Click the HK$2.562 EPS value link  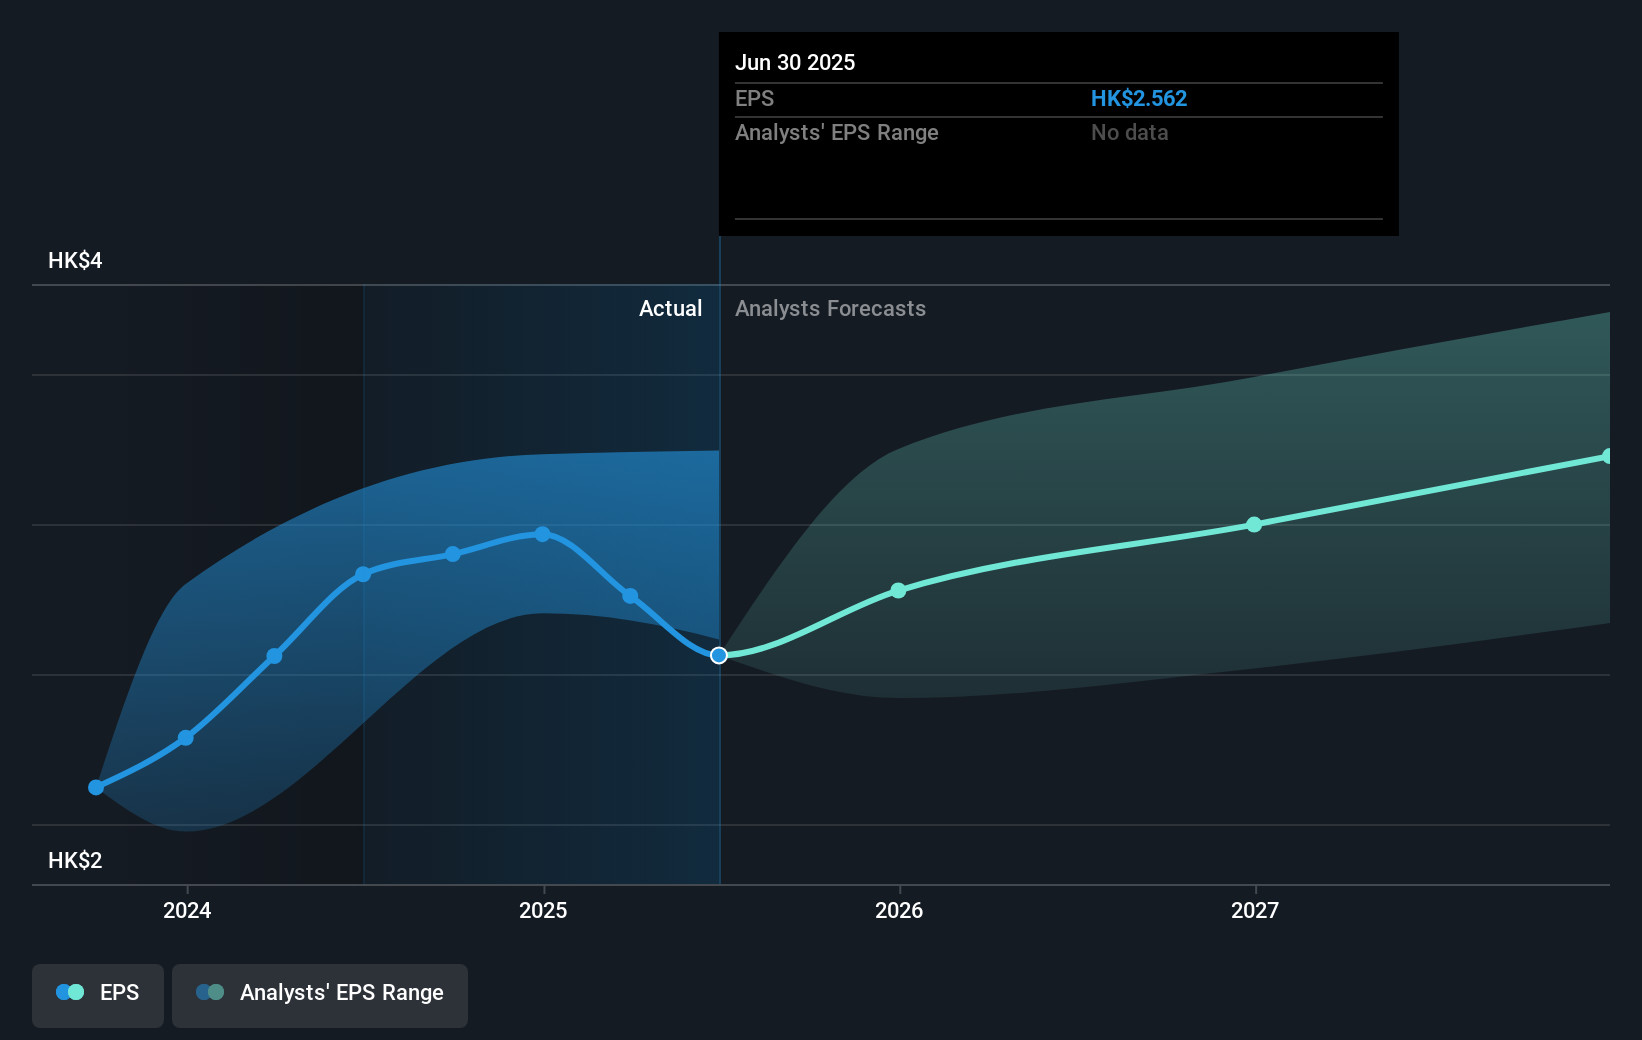pos(1139,98)
